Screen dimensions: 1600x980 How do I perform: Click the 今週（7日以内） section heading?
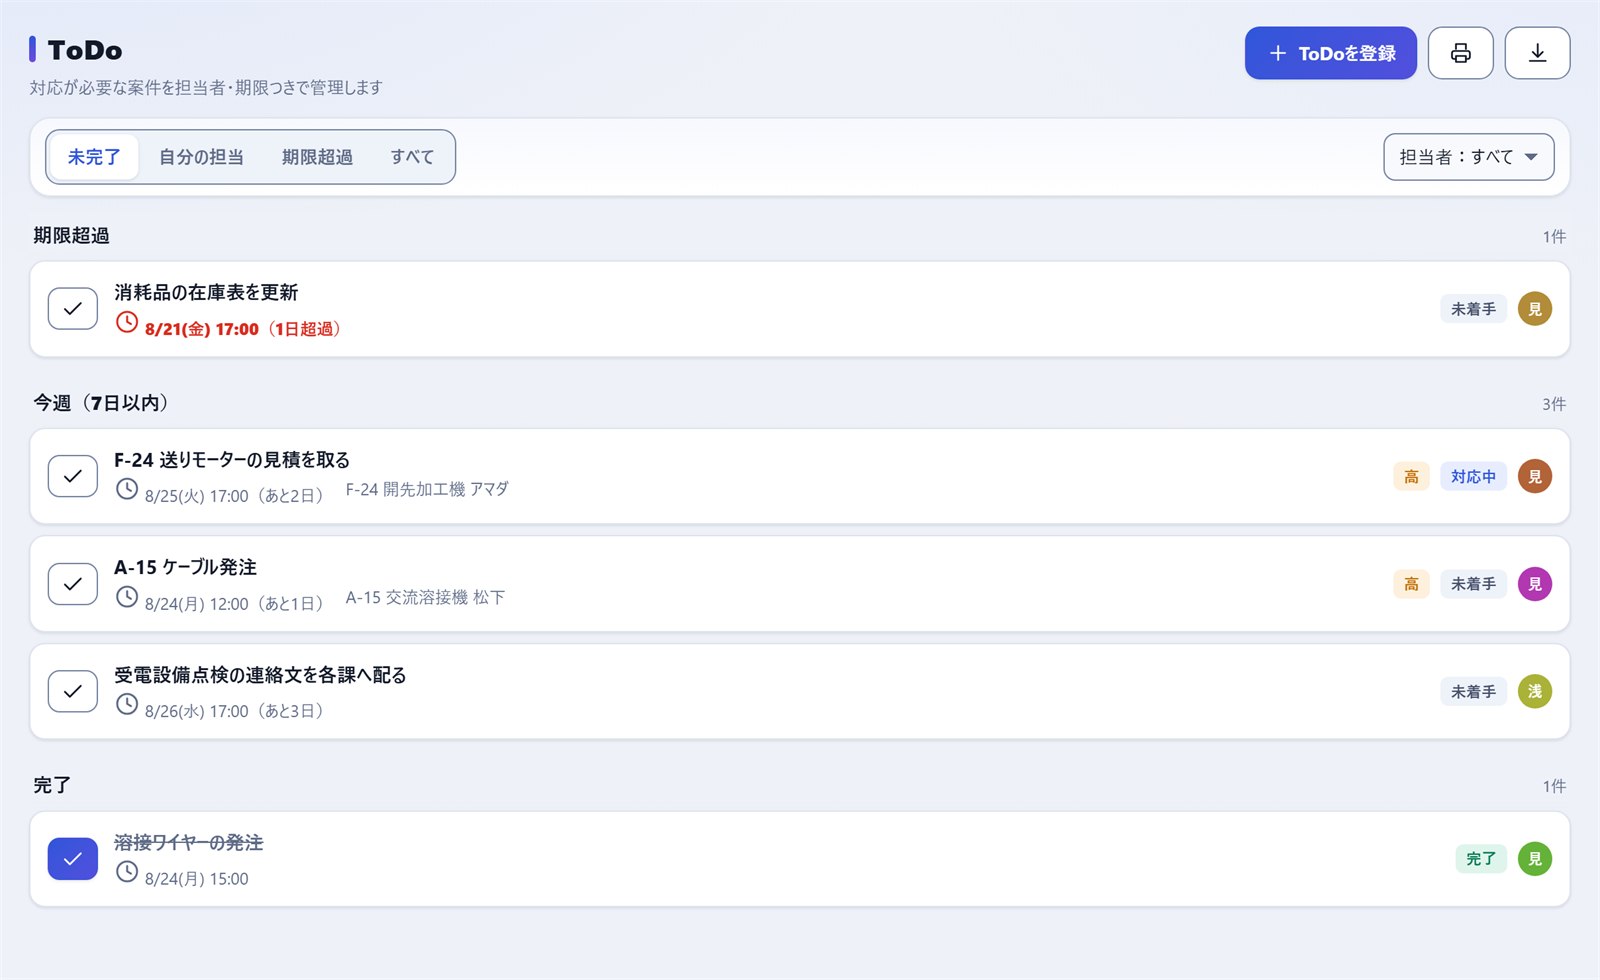(104, 403)
